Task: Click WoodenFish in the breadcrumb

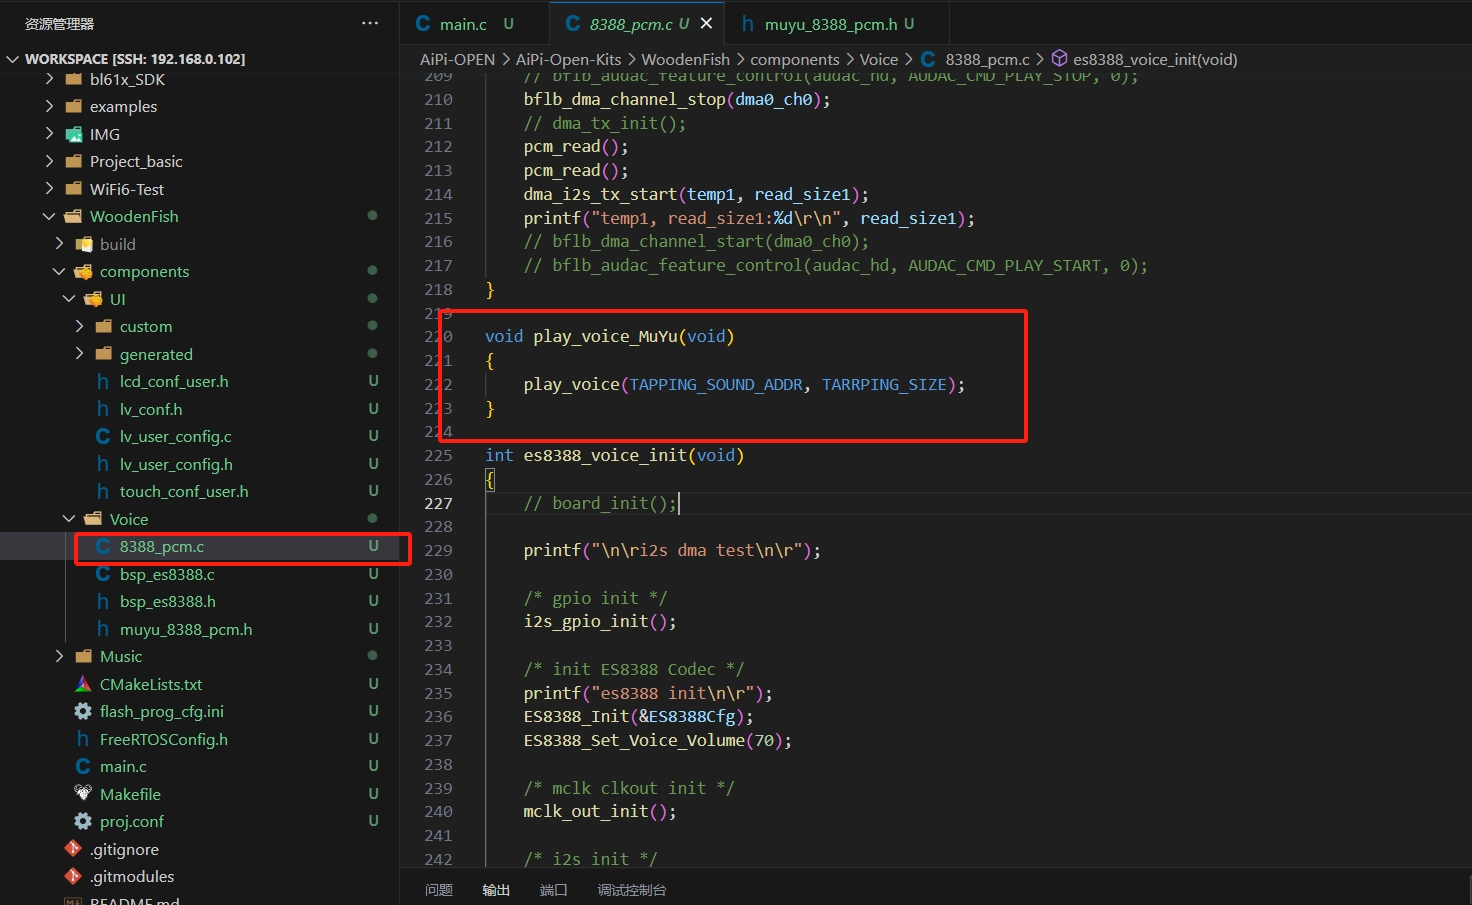Action: tap(686, 59)
